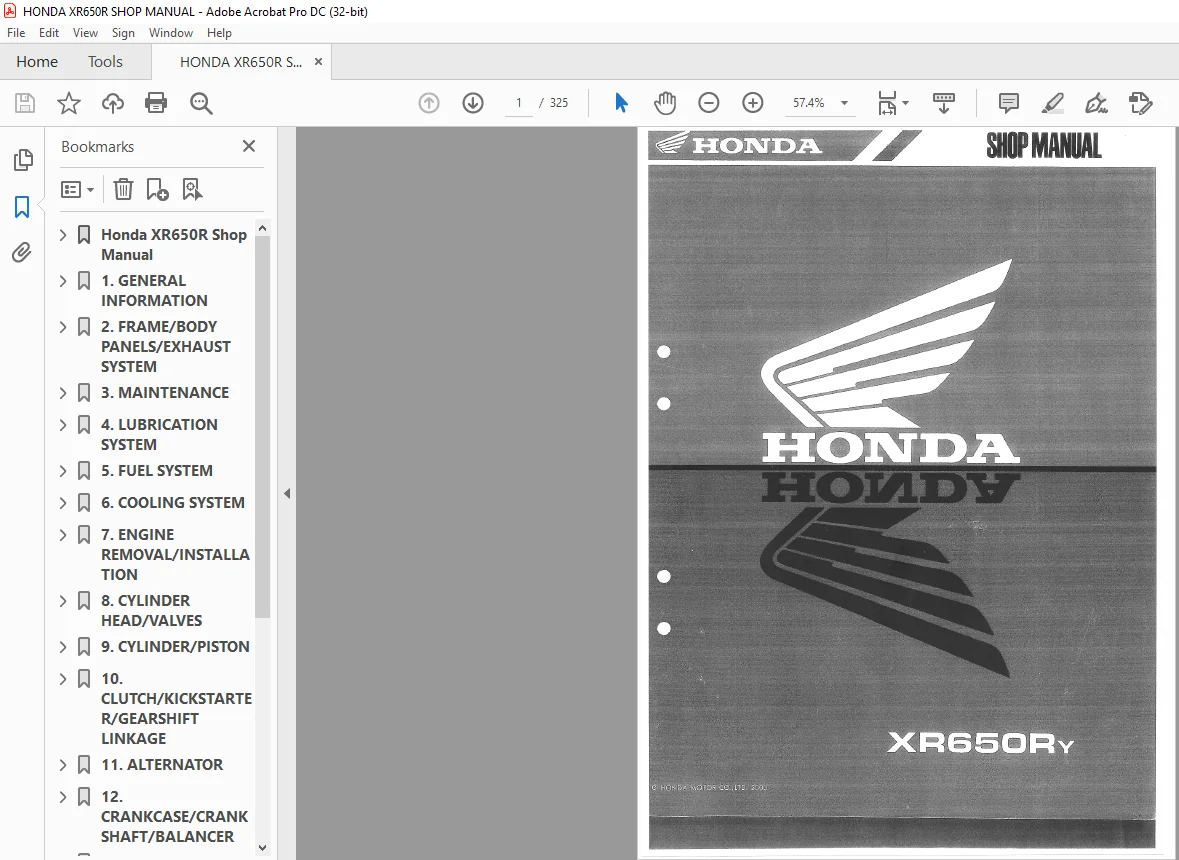Expand 6. COOLING SYSTEM bookmark
The width and height of the screenshot is (1179, 860).
coord(63,503)
